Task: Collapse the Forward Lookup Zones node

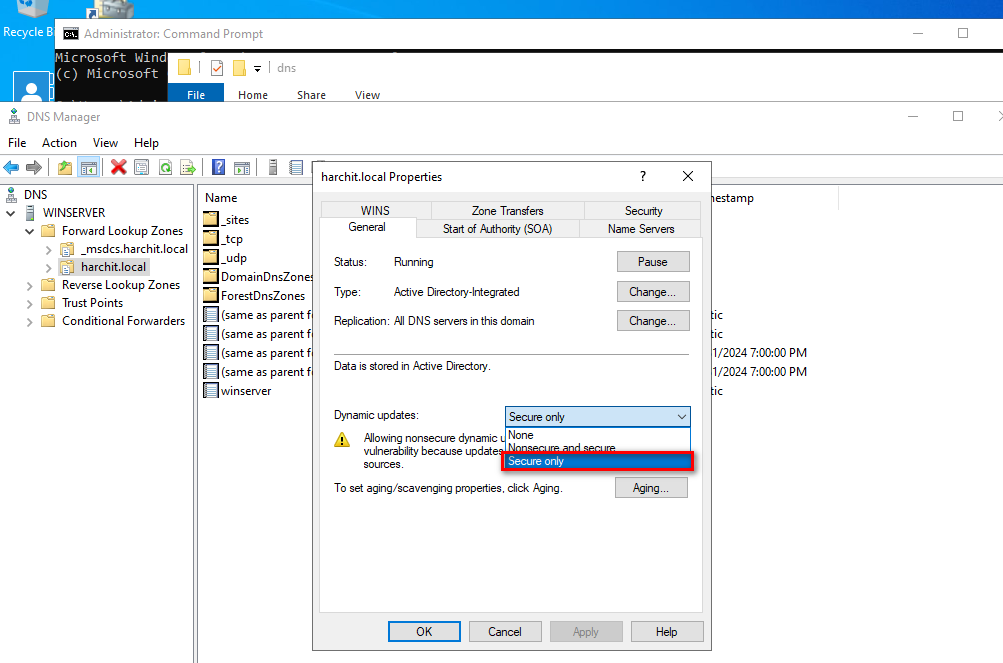Action: pos(30,231)
